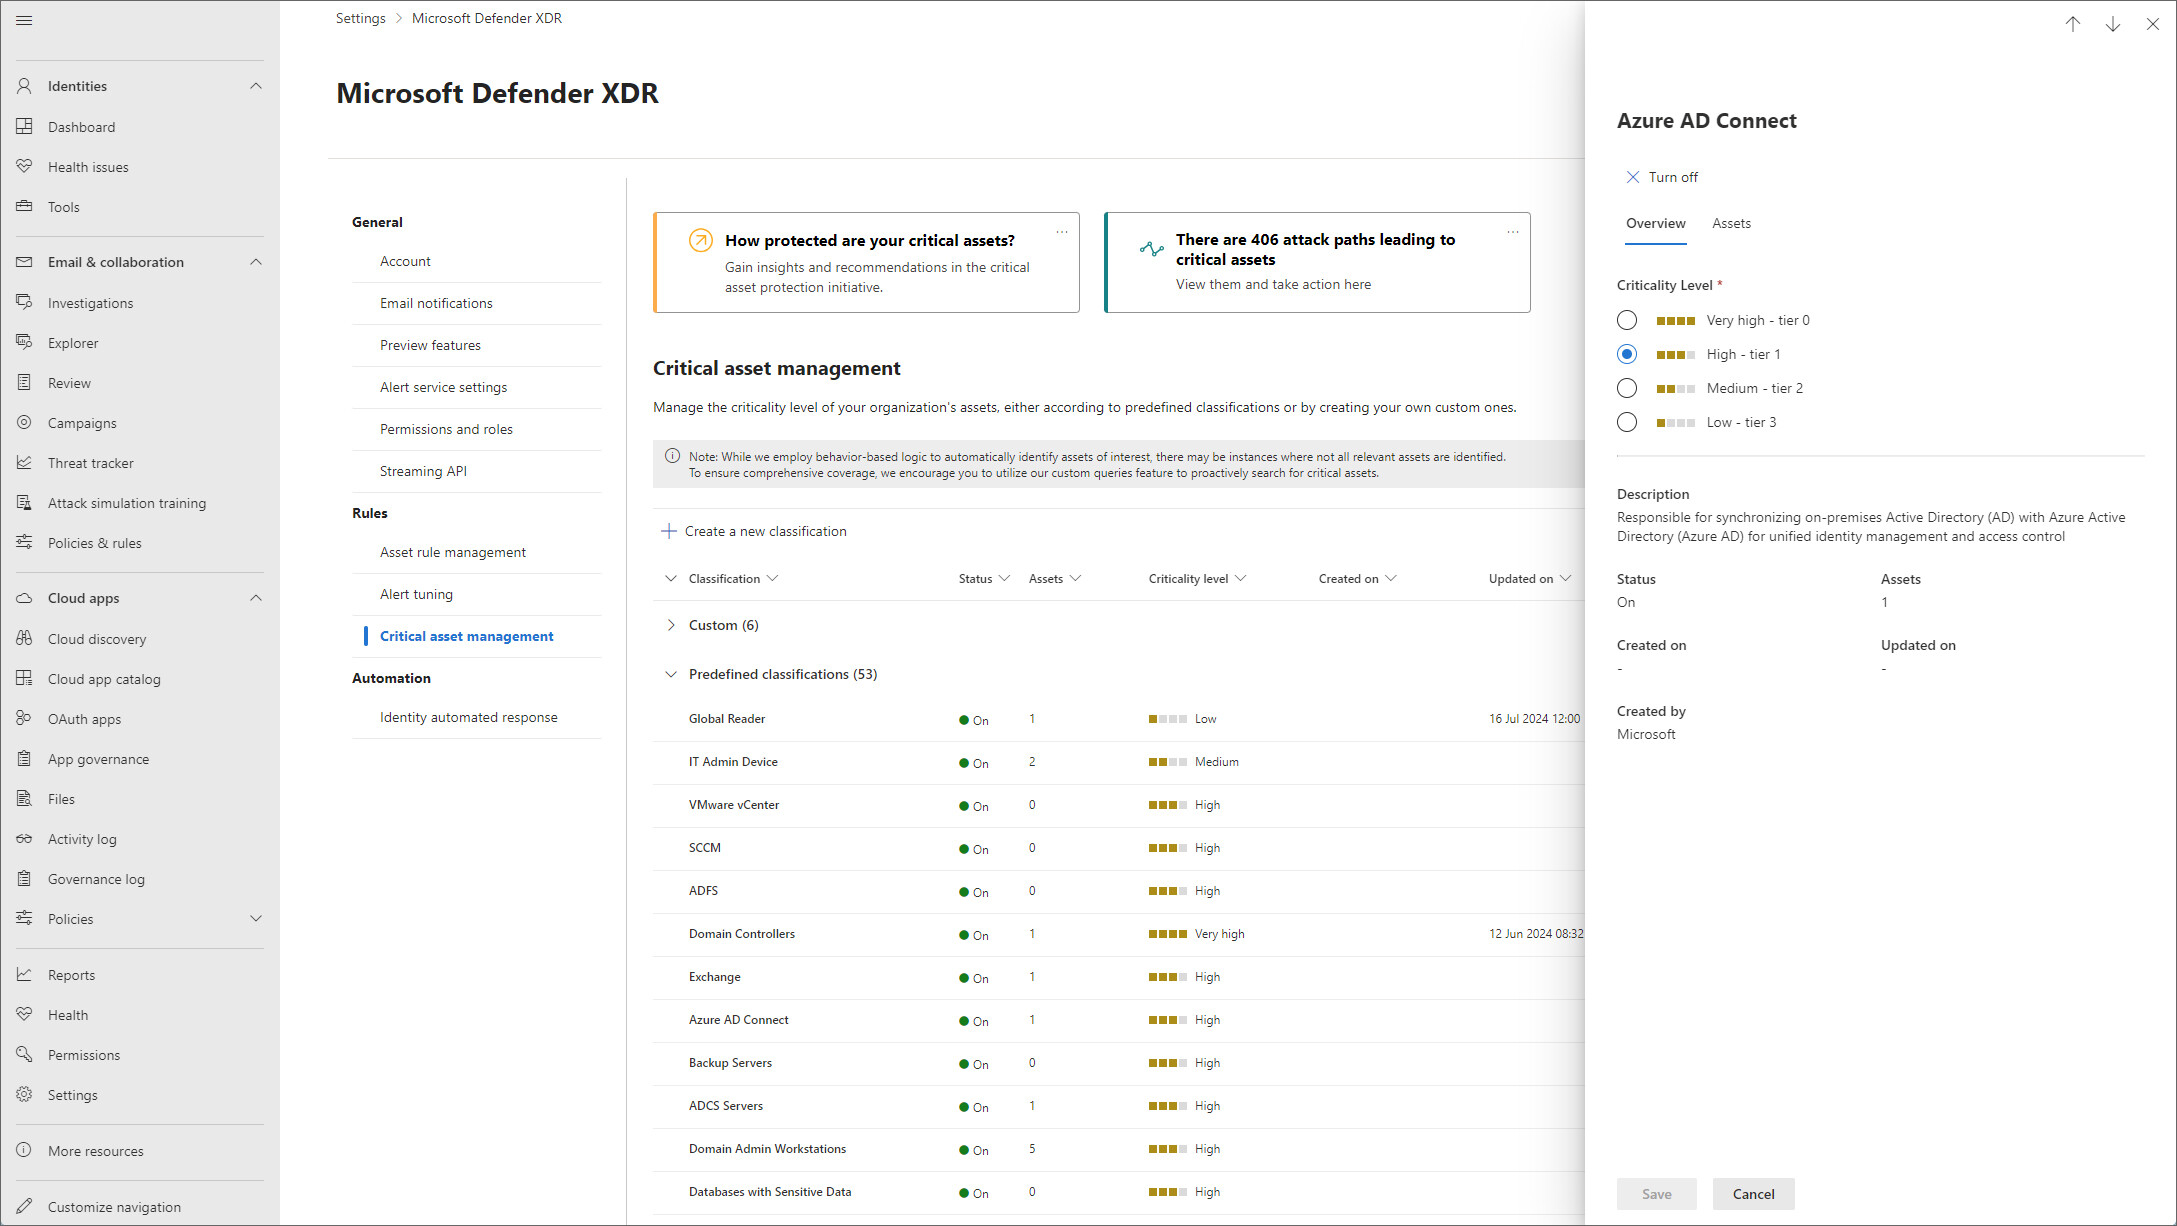Click the Dashboard icon in sidebar
This screenshot has height=1226, width=2177.
(24, 127)
